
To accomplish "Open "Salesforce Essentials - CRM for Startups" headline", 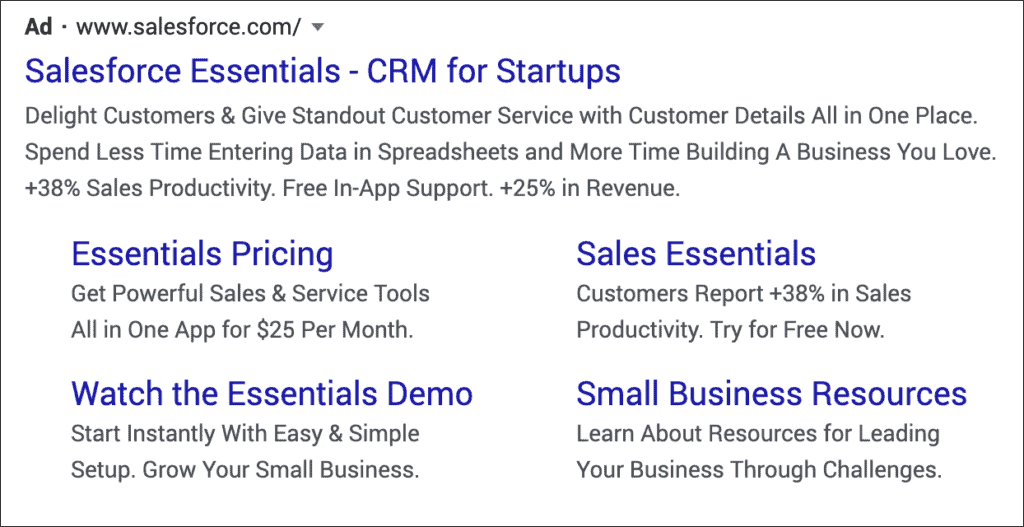I will 322,71.
